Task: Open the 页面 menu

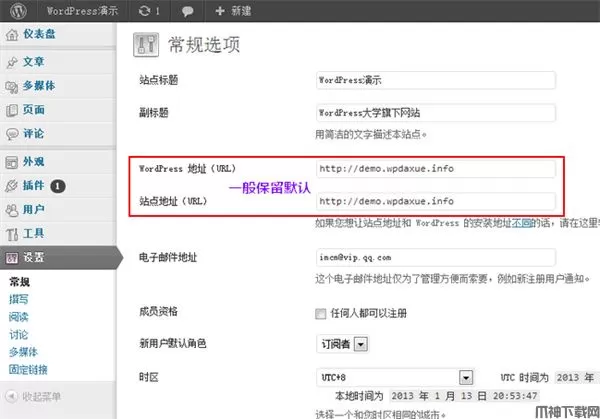Action: click(x=34, y=110)
